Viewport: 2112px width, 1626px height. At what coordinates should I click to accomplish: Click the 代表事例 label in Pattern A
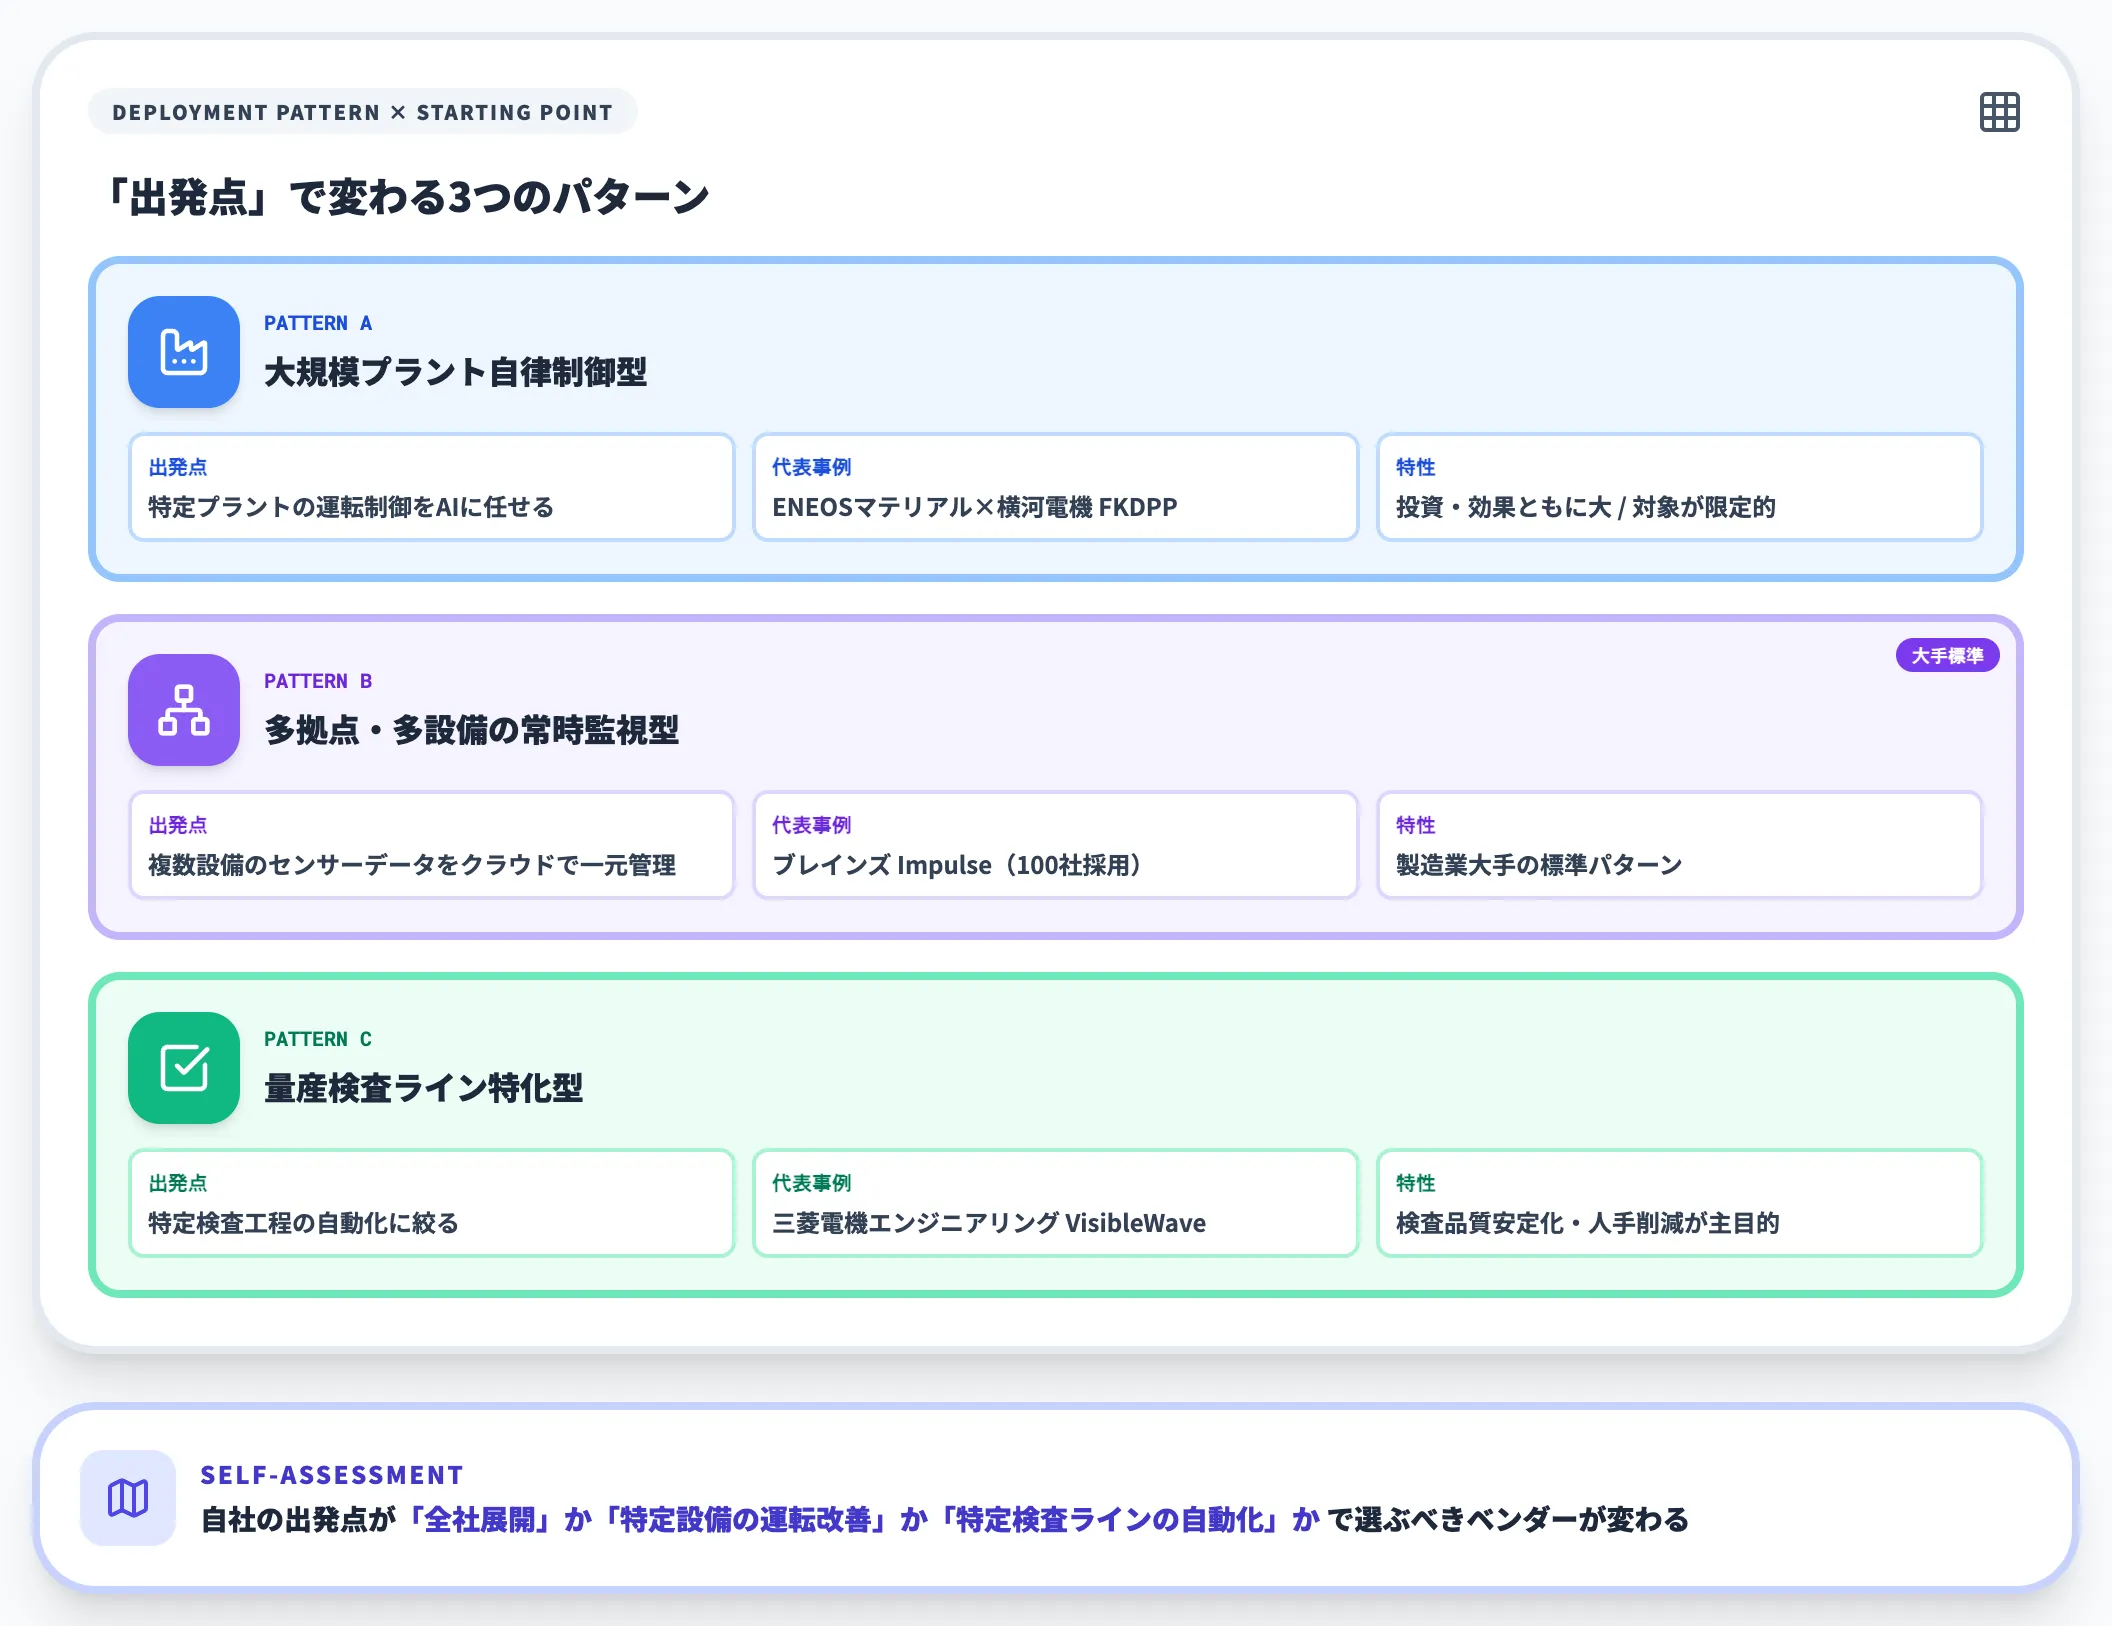tap(812, 467)
